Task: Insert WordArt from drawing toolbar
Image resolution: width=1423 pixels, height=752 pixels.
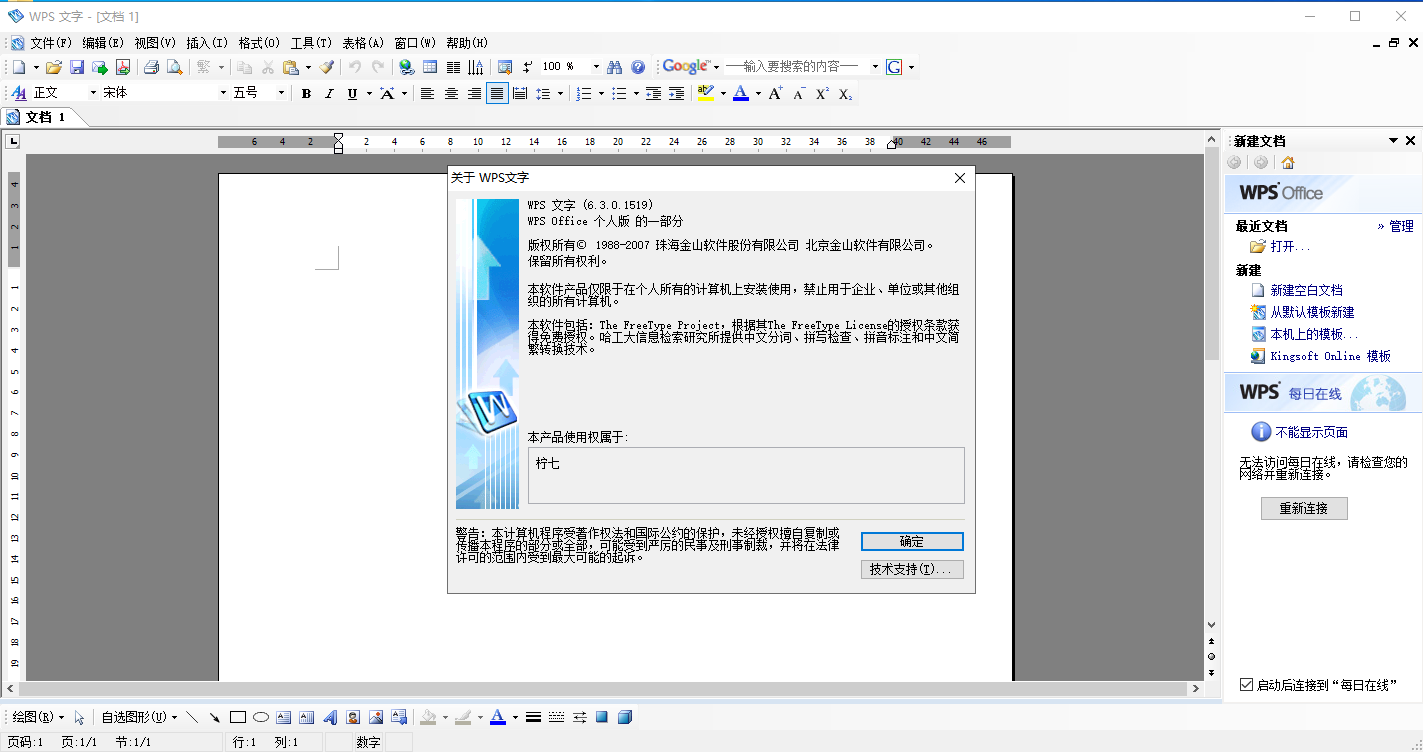Action: click(330, 717)
